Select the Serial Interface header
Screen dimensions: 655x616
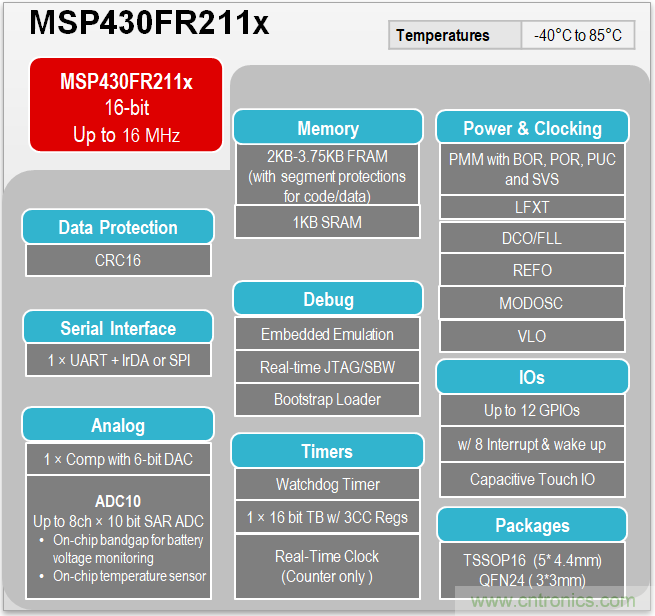(118, 328)
